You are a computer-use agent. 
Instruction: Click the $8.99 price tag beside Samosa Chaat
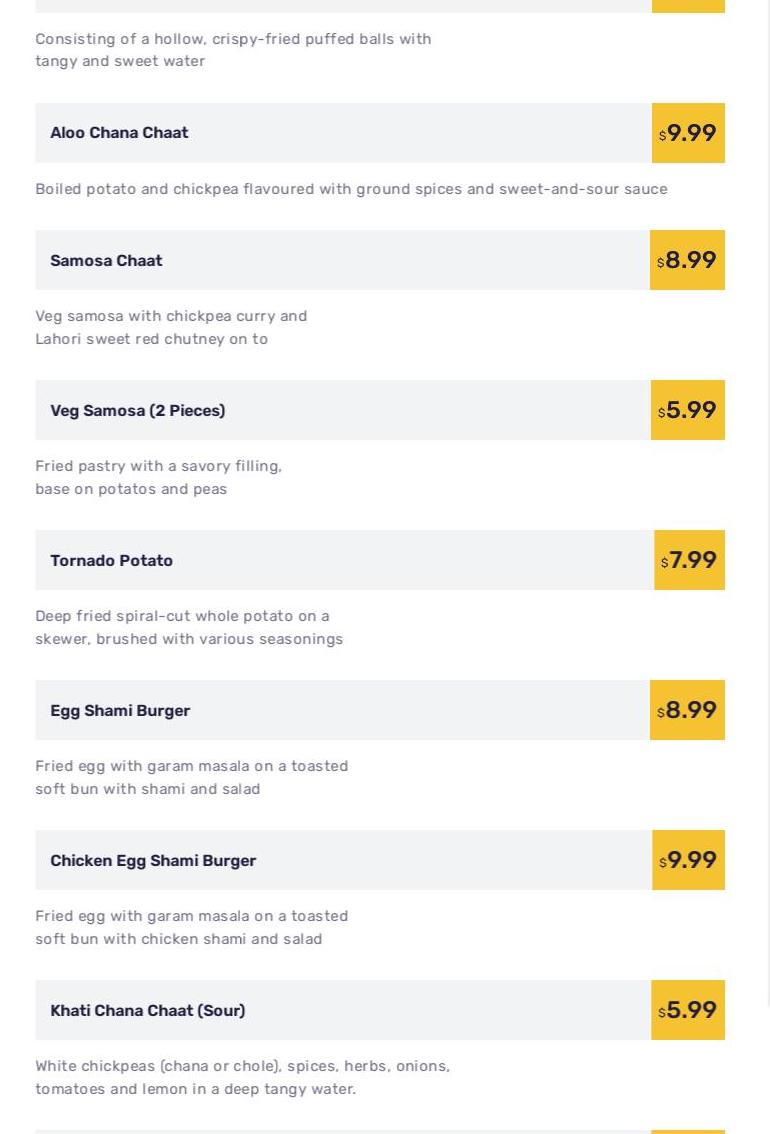tap(687, 261)
